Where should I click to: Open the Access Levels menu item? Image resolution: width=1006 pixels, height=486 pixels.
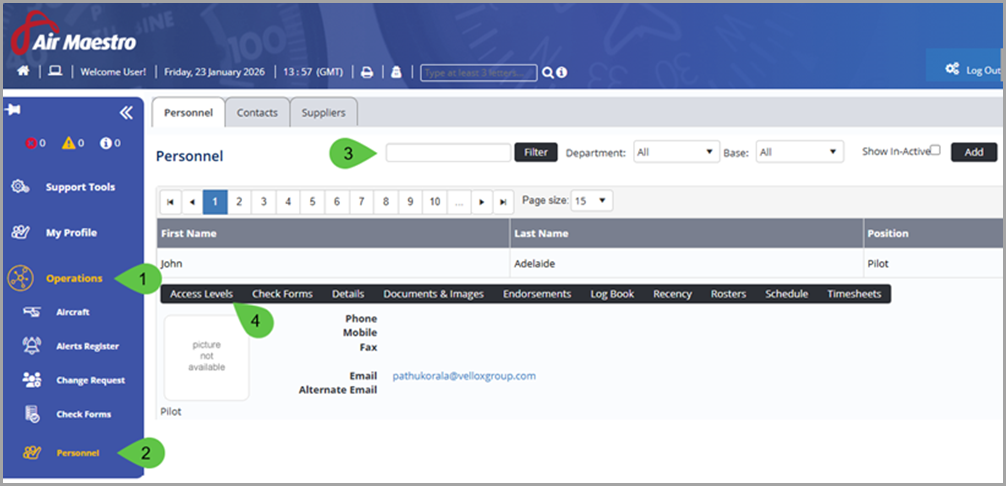pos(201,294)
